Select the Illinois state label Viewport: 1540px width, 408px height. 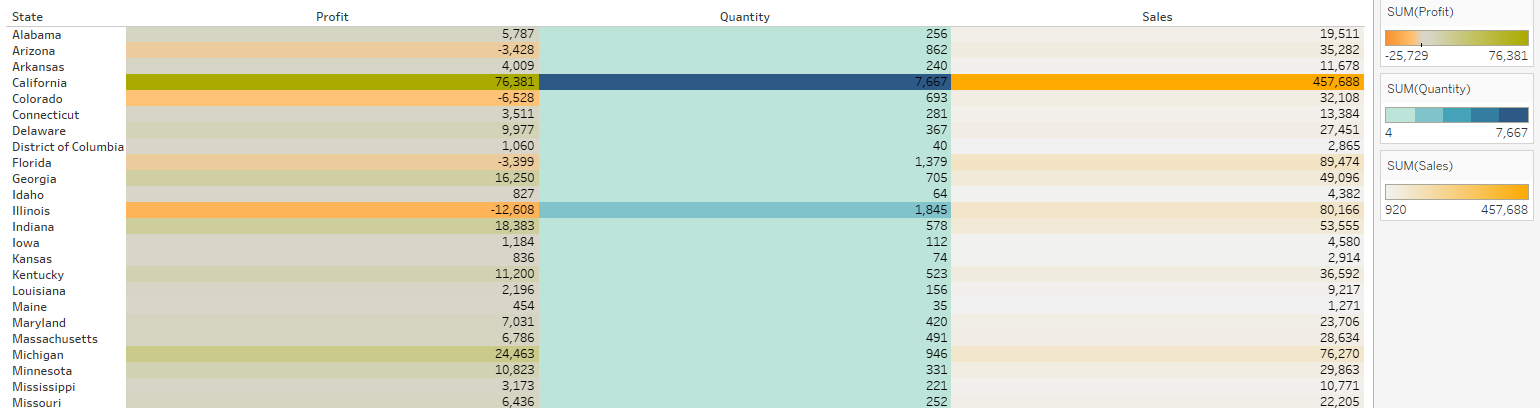[31, 211]
